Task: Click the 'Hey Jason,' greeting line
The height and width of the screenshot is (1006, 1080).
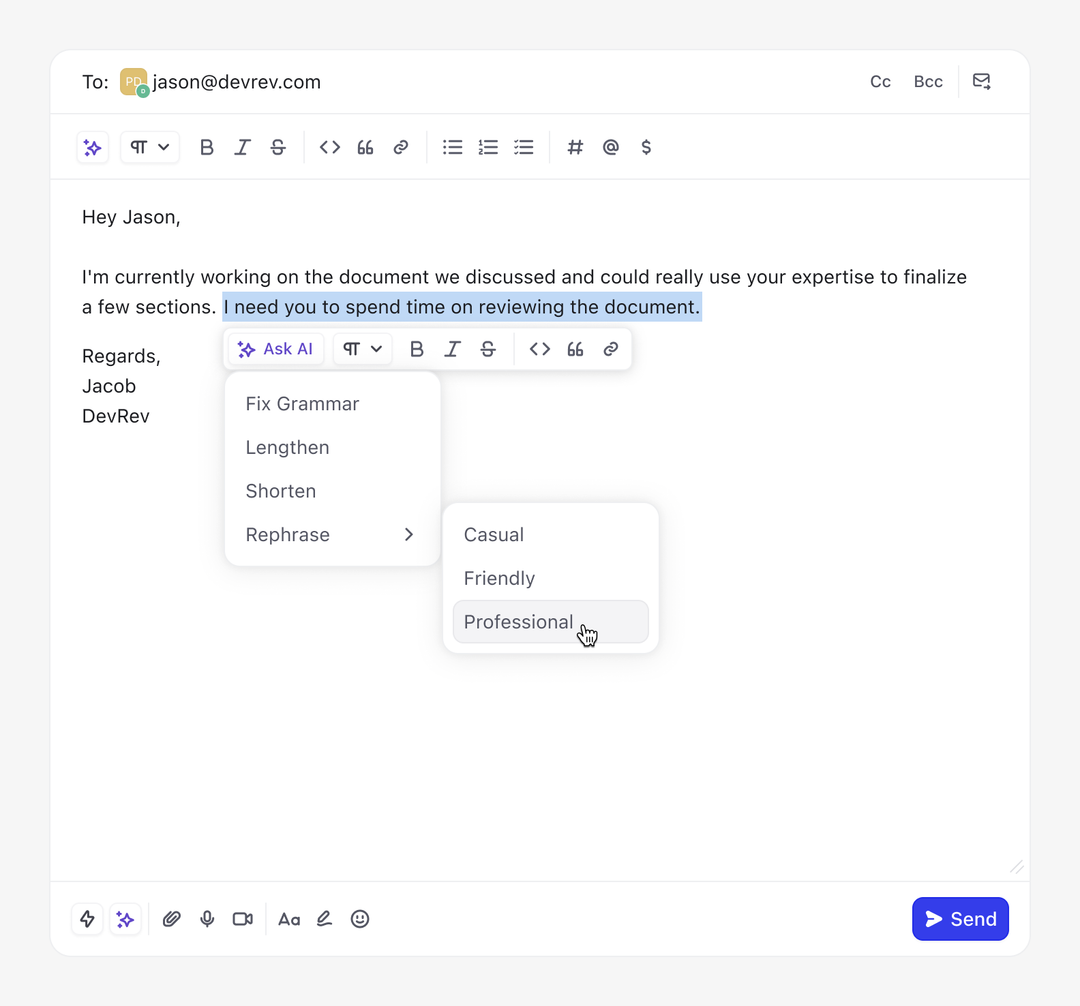Action: (131, 218)
